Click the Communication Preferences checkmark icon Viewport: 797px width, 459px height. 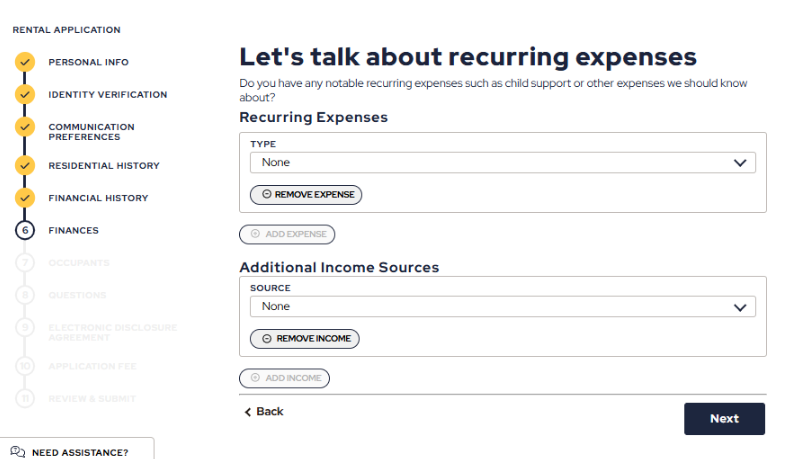coord(24,127)
